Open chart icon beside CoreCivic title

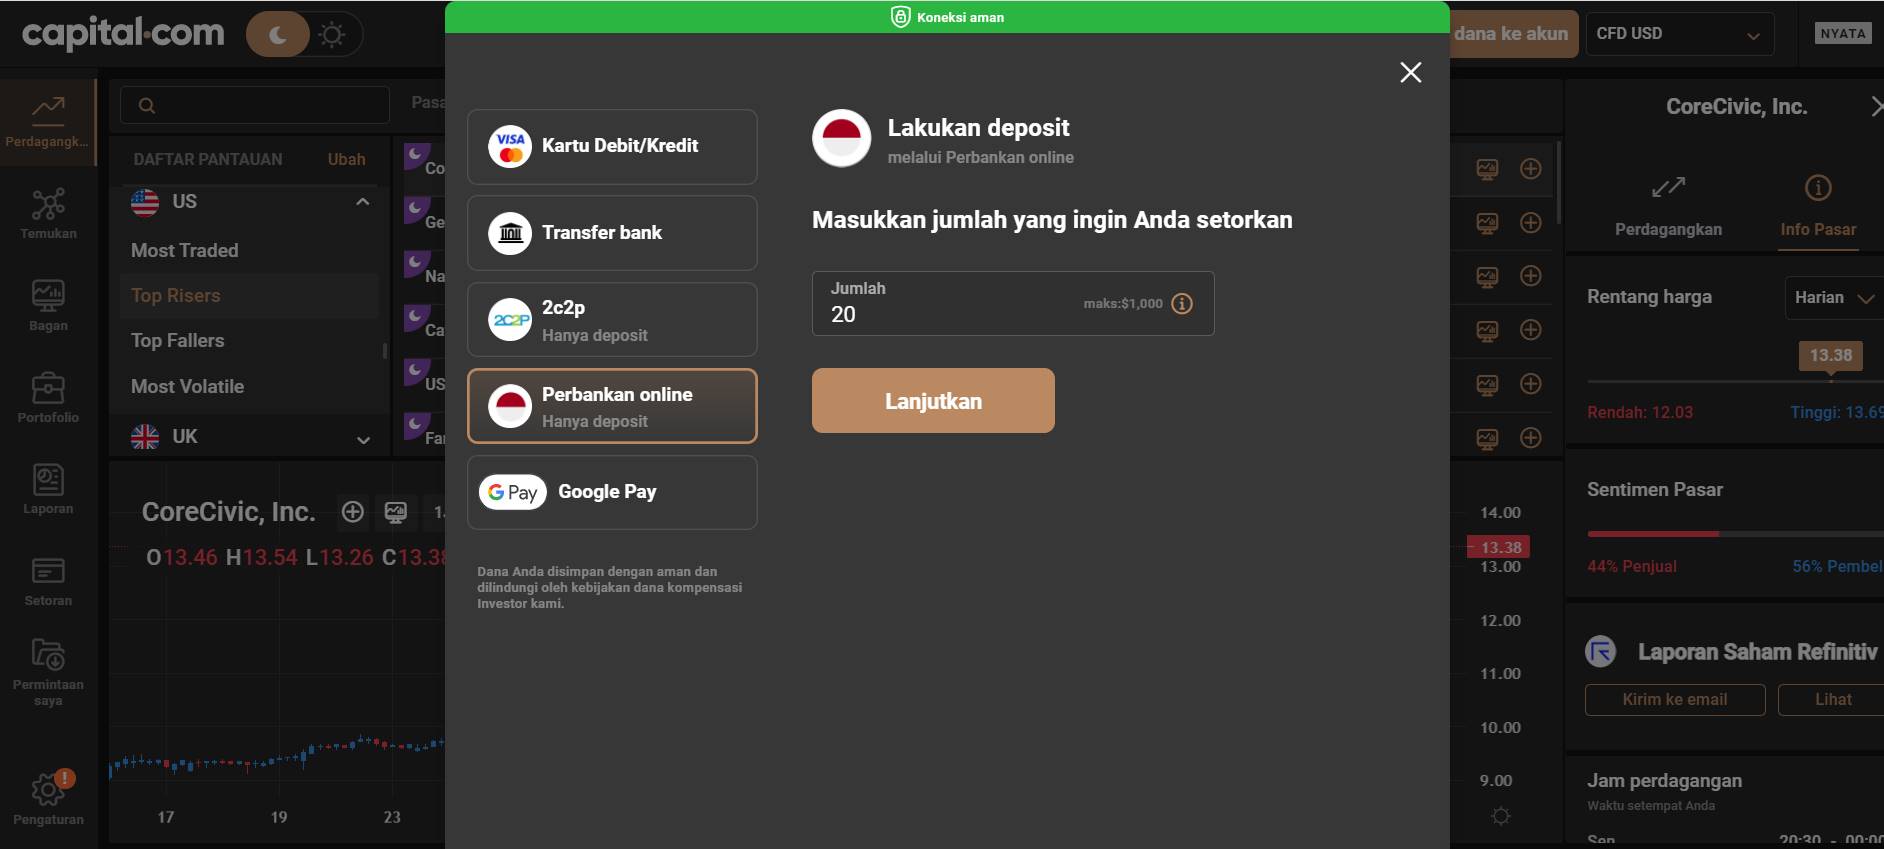pos(396,512)
